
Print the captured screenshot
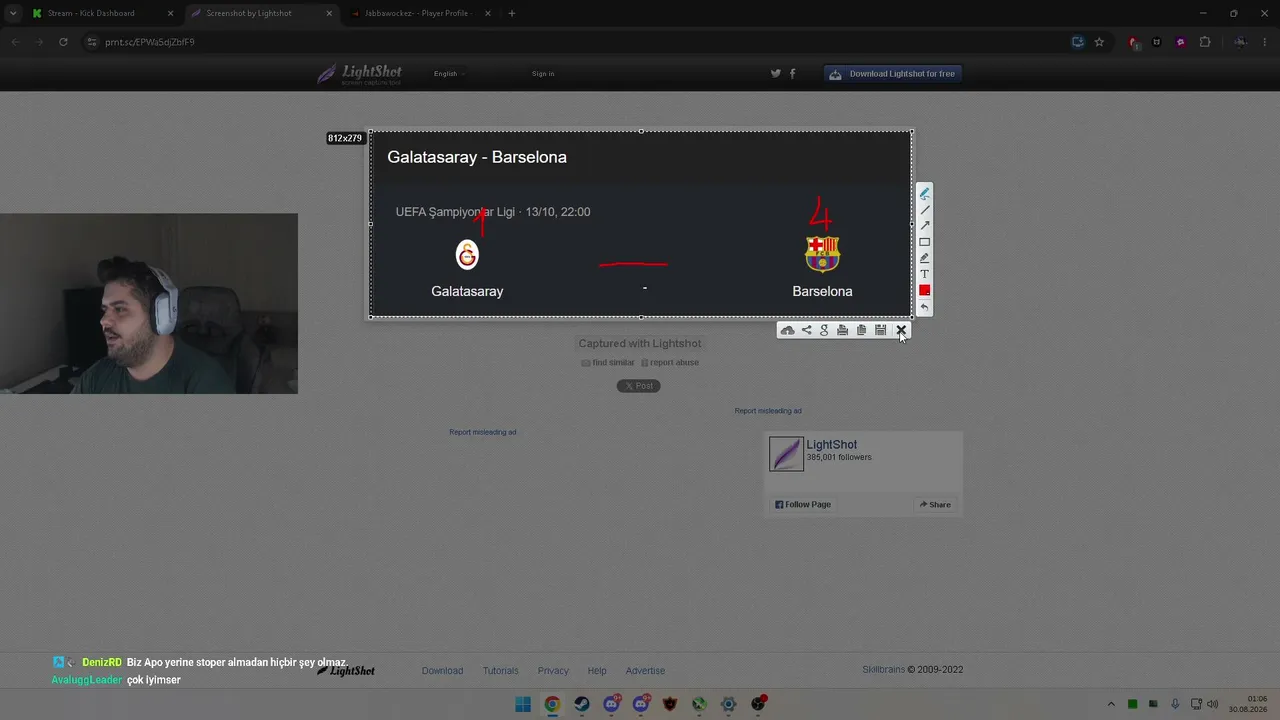tap(842, 330)
